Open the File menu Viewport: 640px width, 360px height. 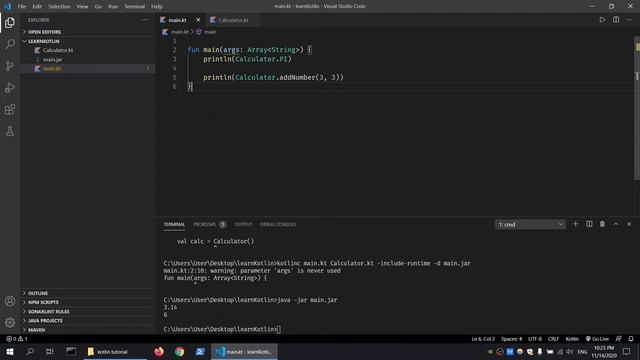point(22,7)
